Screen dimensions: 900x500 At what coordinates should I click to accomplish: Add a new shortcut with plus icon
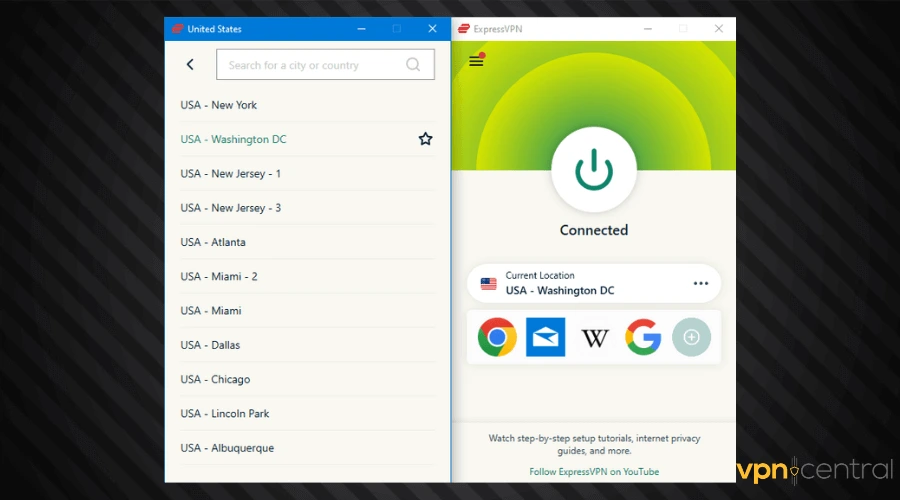click(691, 337)
